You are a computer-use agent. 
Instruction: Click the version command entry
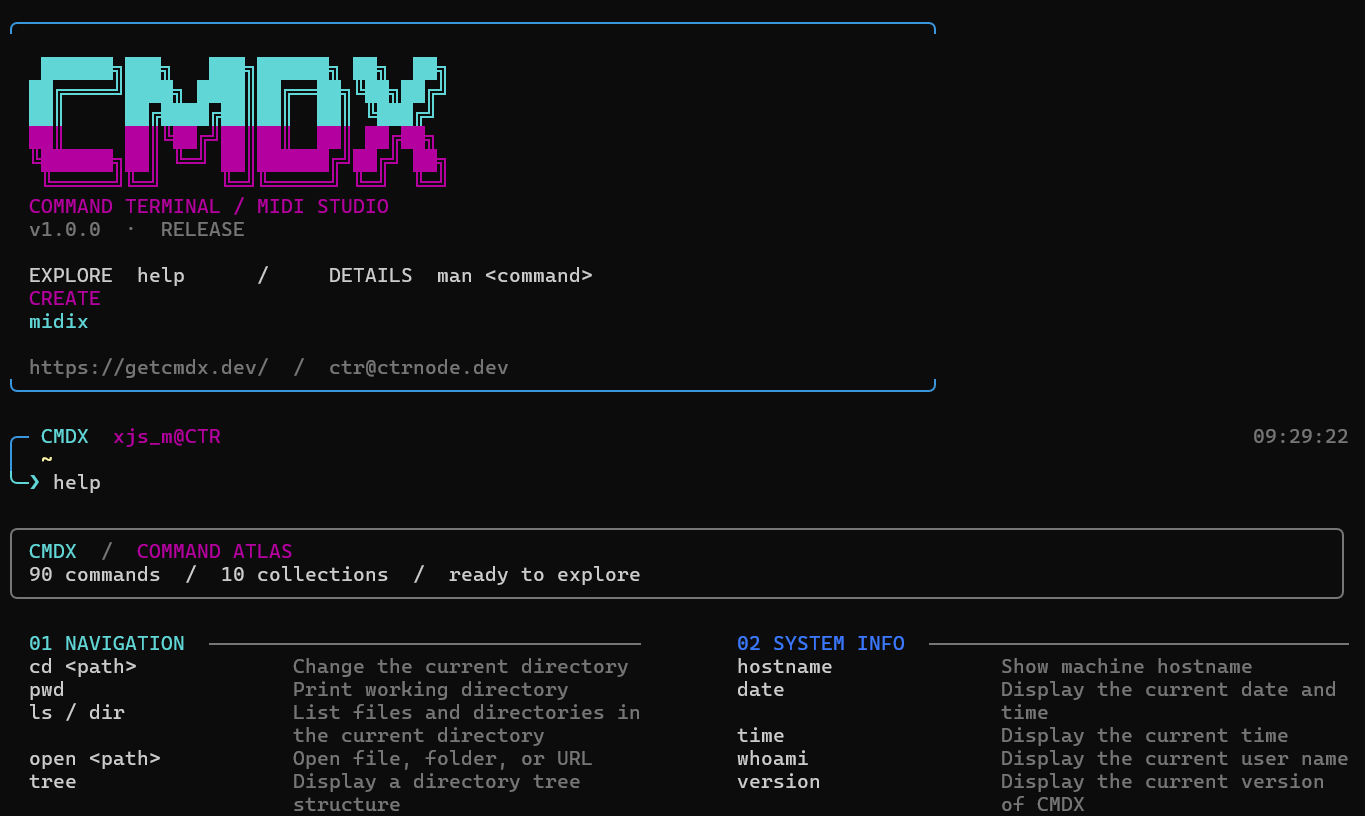(x=779, y=781)
